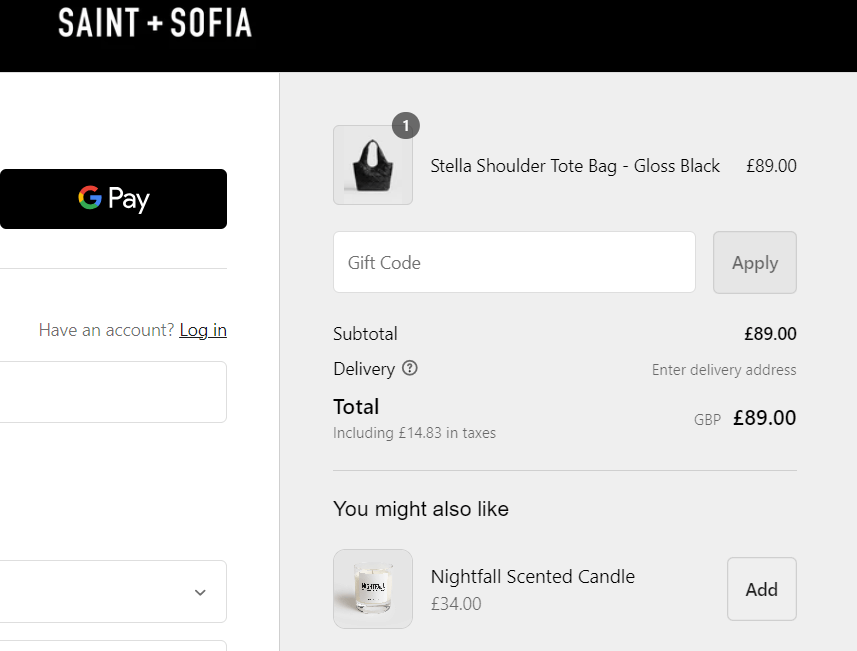Apply the gift code

(x=754, y=262)
